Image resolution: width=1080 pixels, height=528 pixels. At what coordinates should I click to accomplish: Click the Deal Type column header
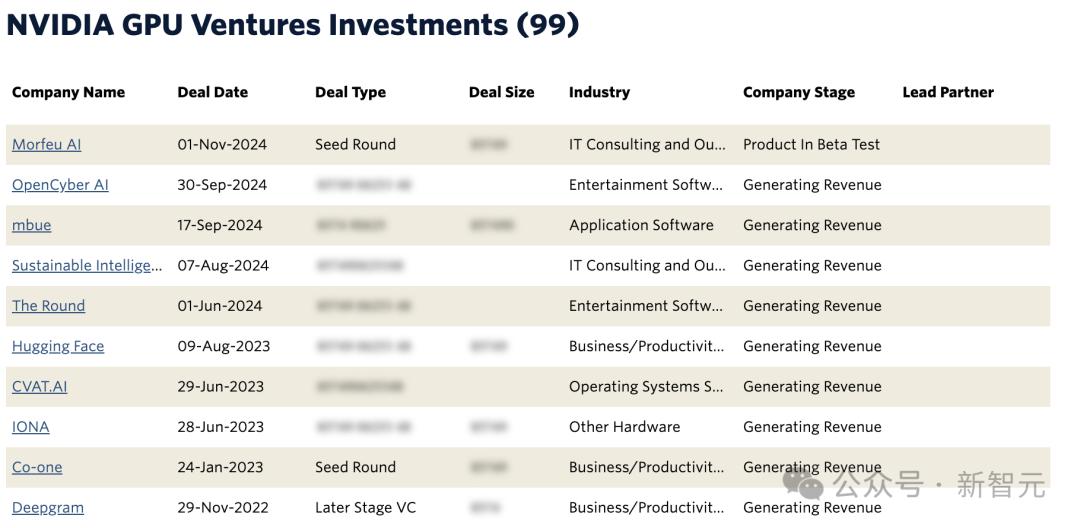coord(350,92)
